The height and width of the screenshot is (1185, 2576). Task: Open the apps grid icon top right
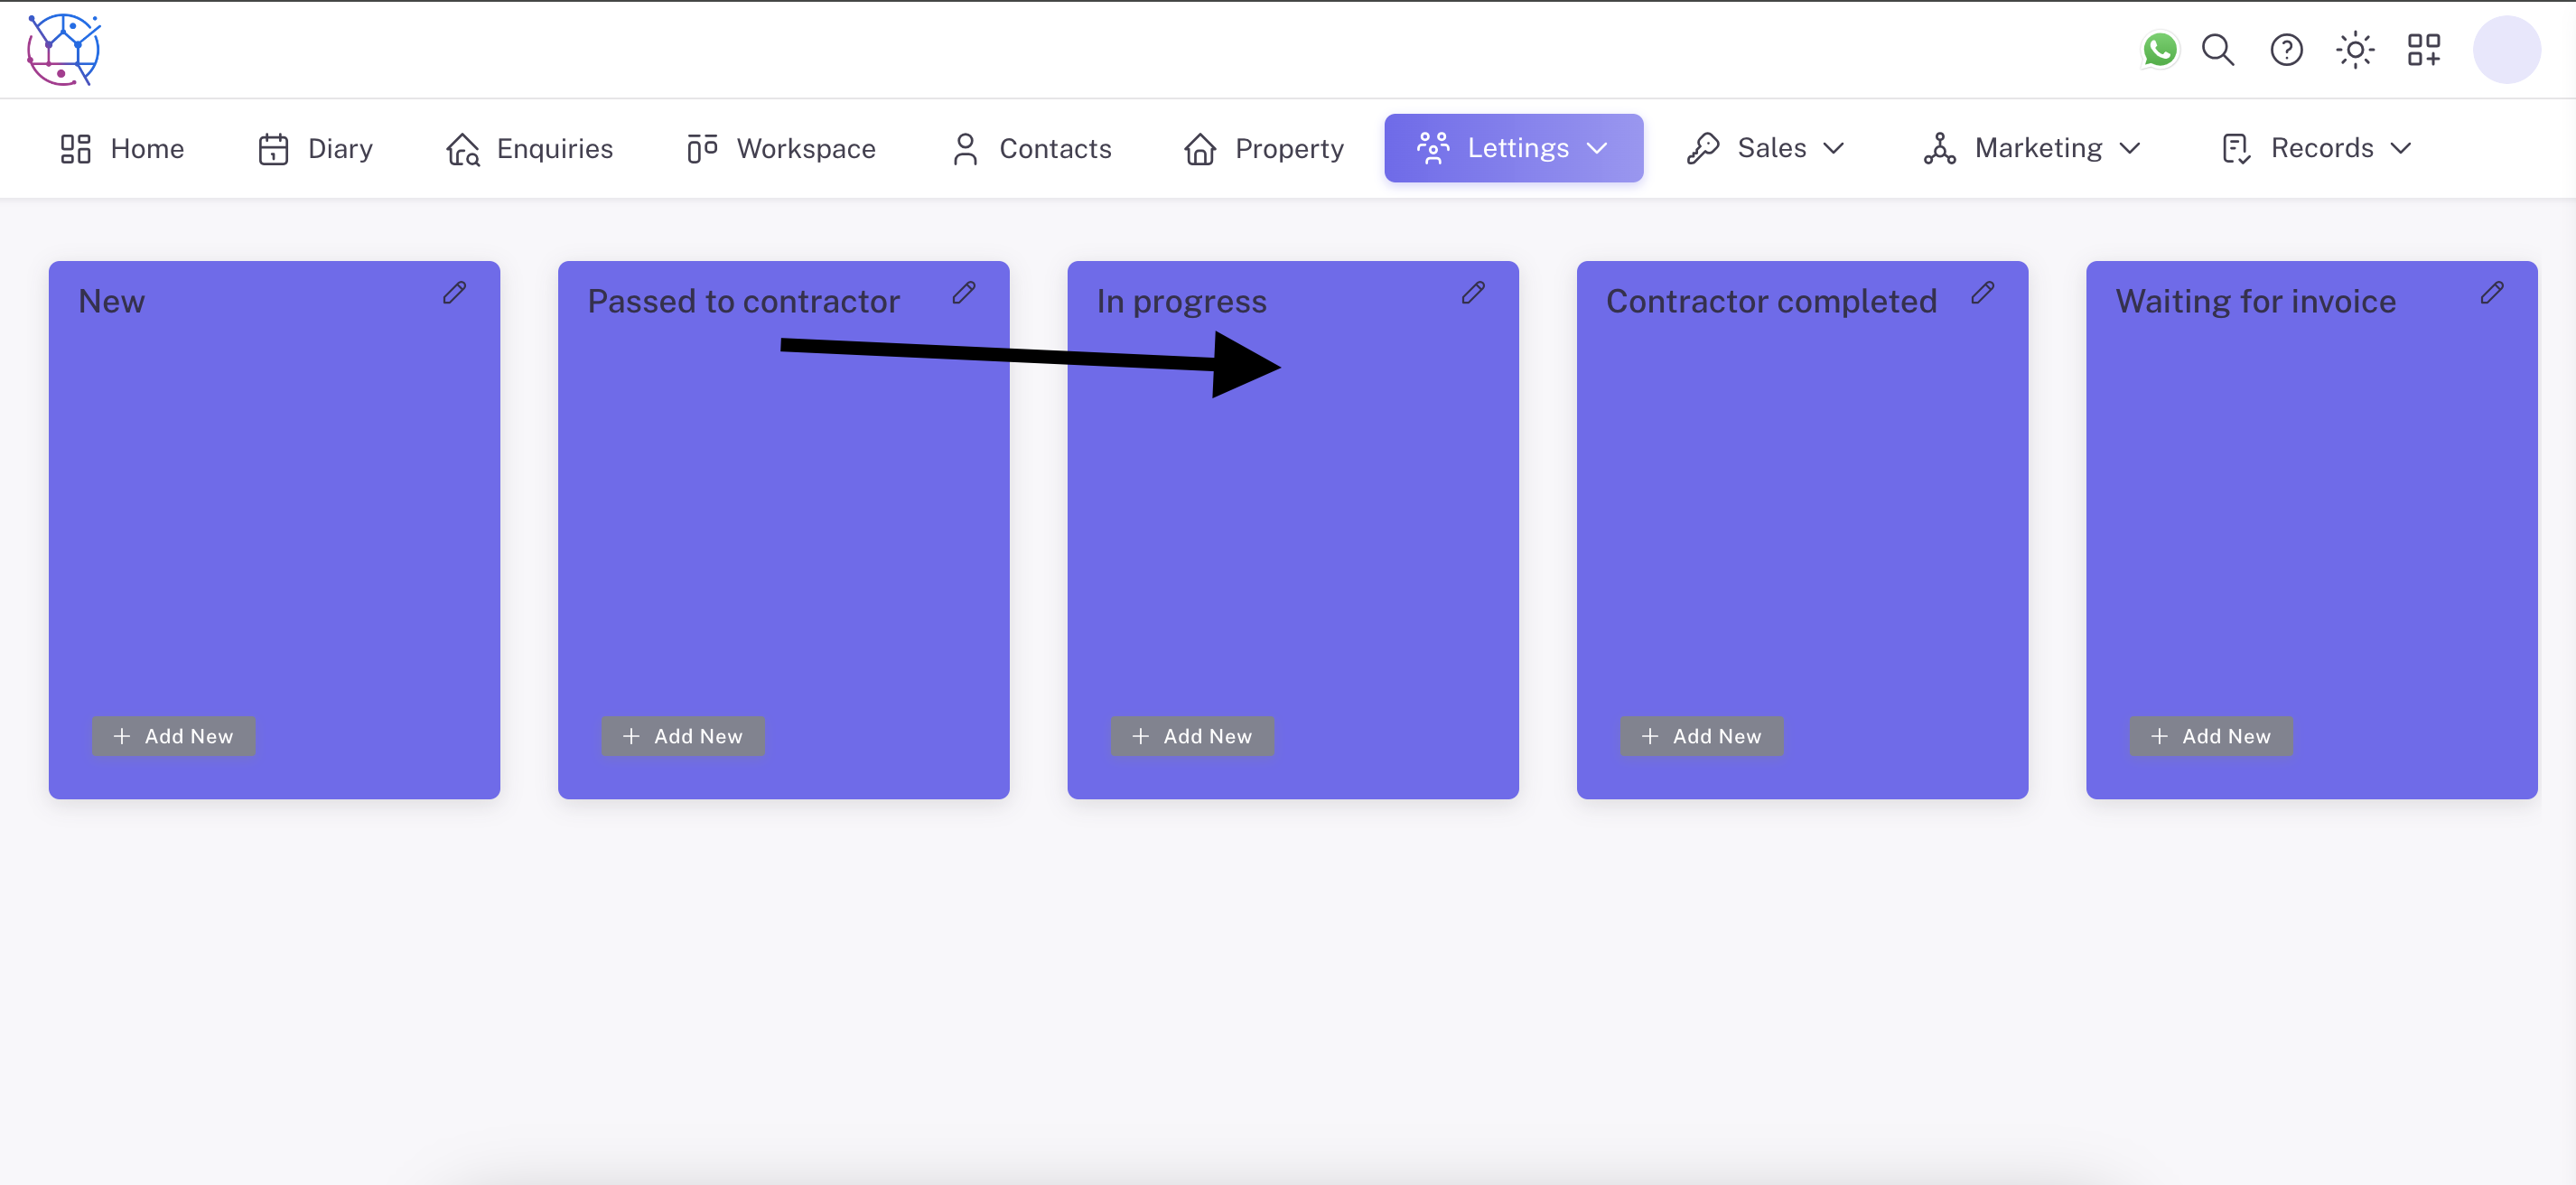click(2424, 49)
